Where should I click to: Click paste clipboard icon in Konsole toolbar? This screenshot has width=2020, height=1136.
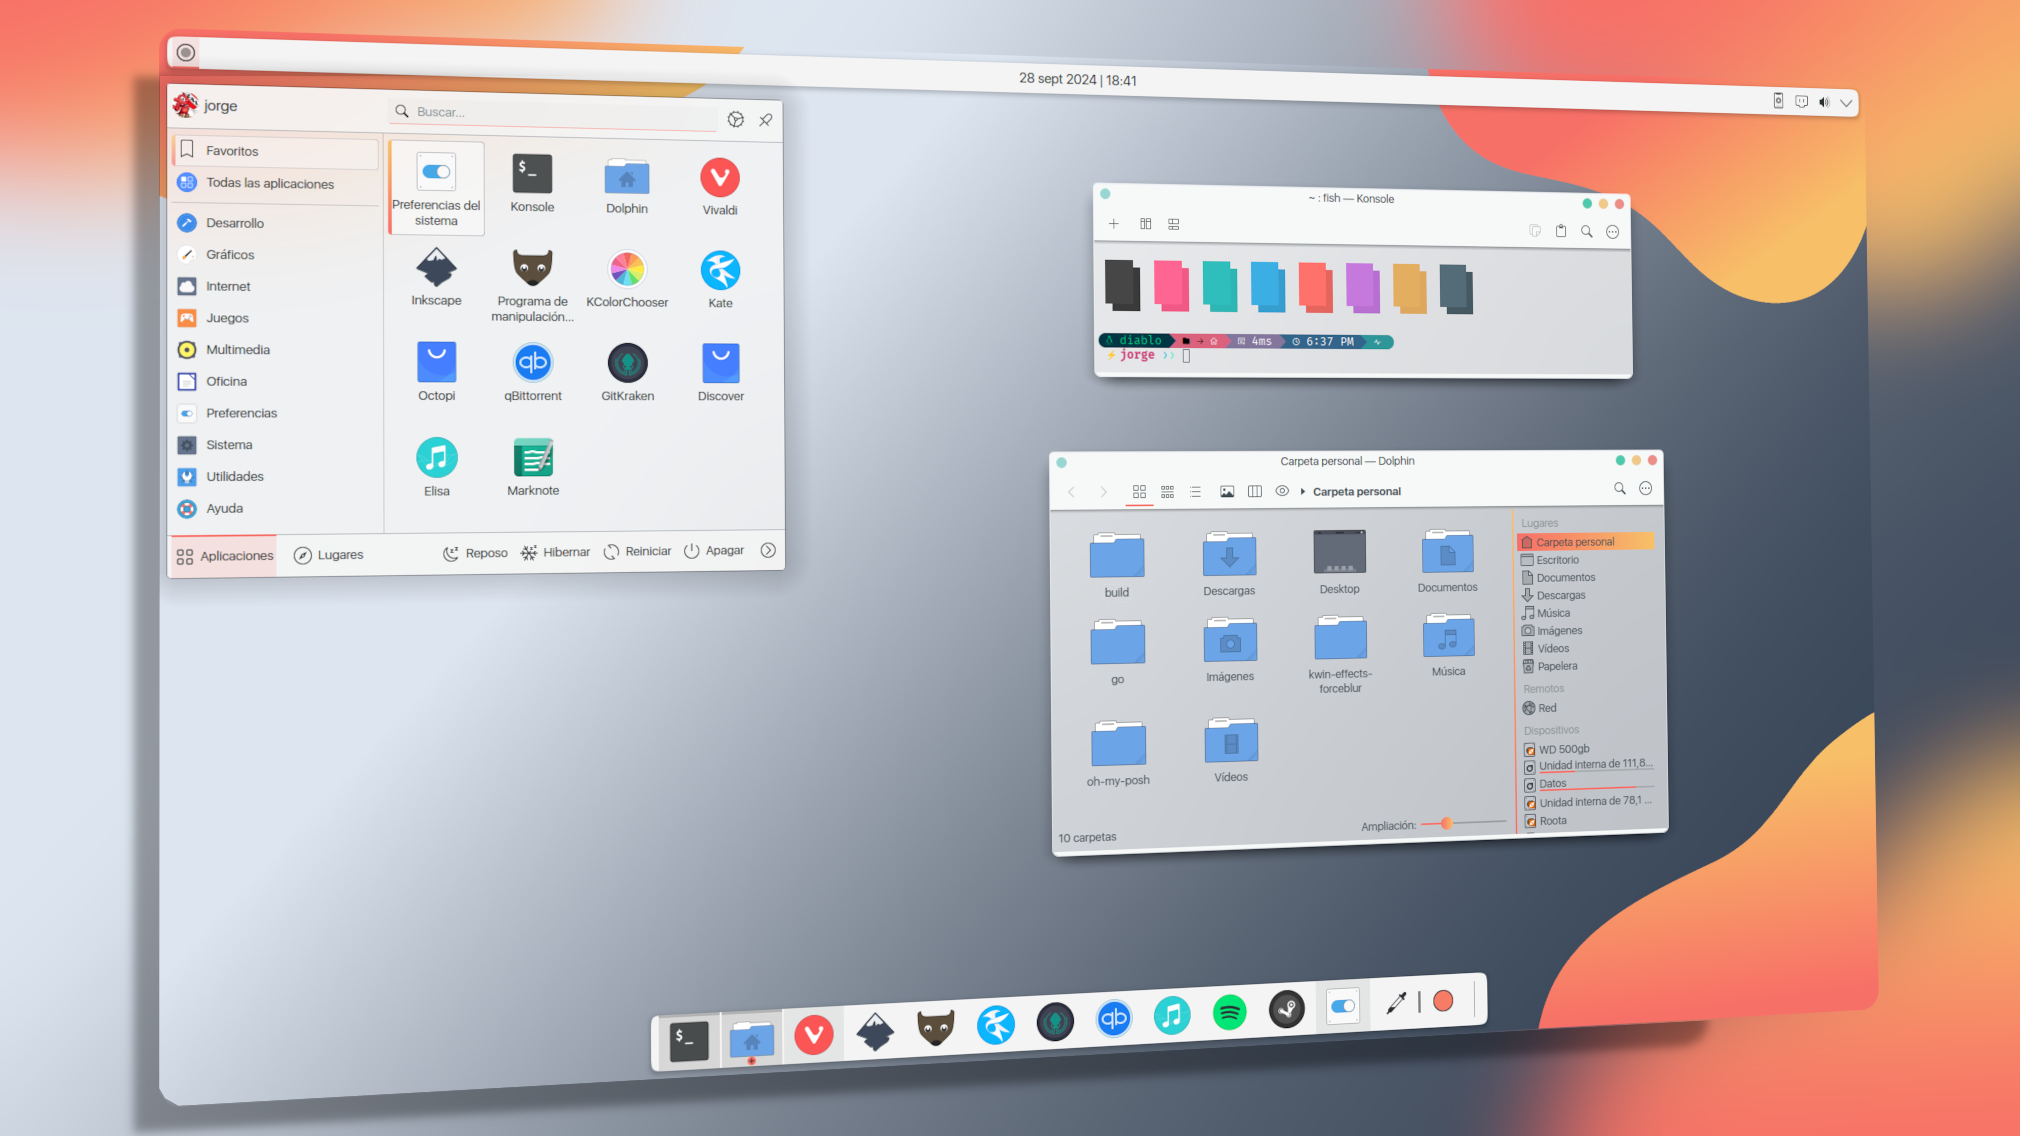point(1560,231)
